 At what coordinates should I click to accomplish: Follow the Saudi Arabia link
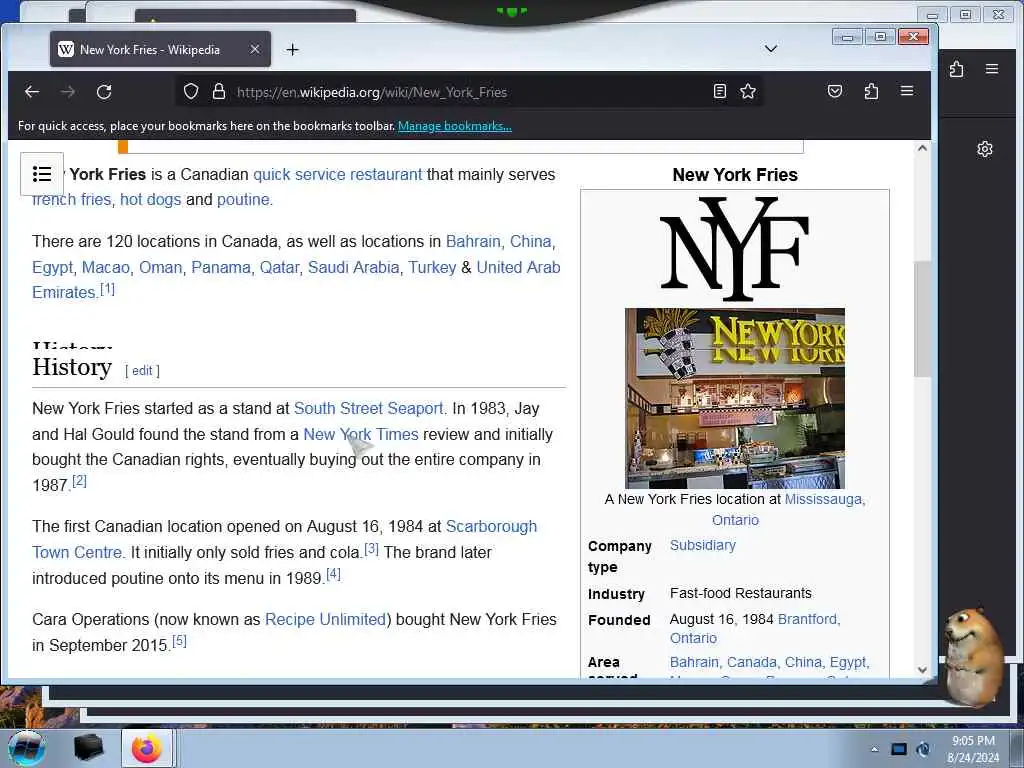(x=353, y=268)
